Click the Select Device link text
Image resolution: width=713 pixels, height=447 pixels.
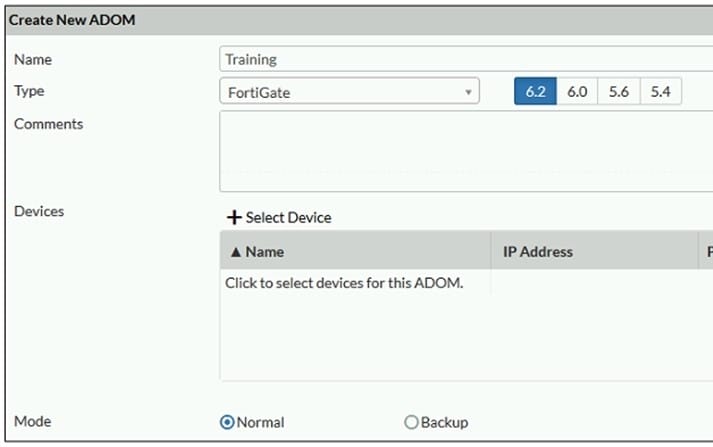coord(288,217)
